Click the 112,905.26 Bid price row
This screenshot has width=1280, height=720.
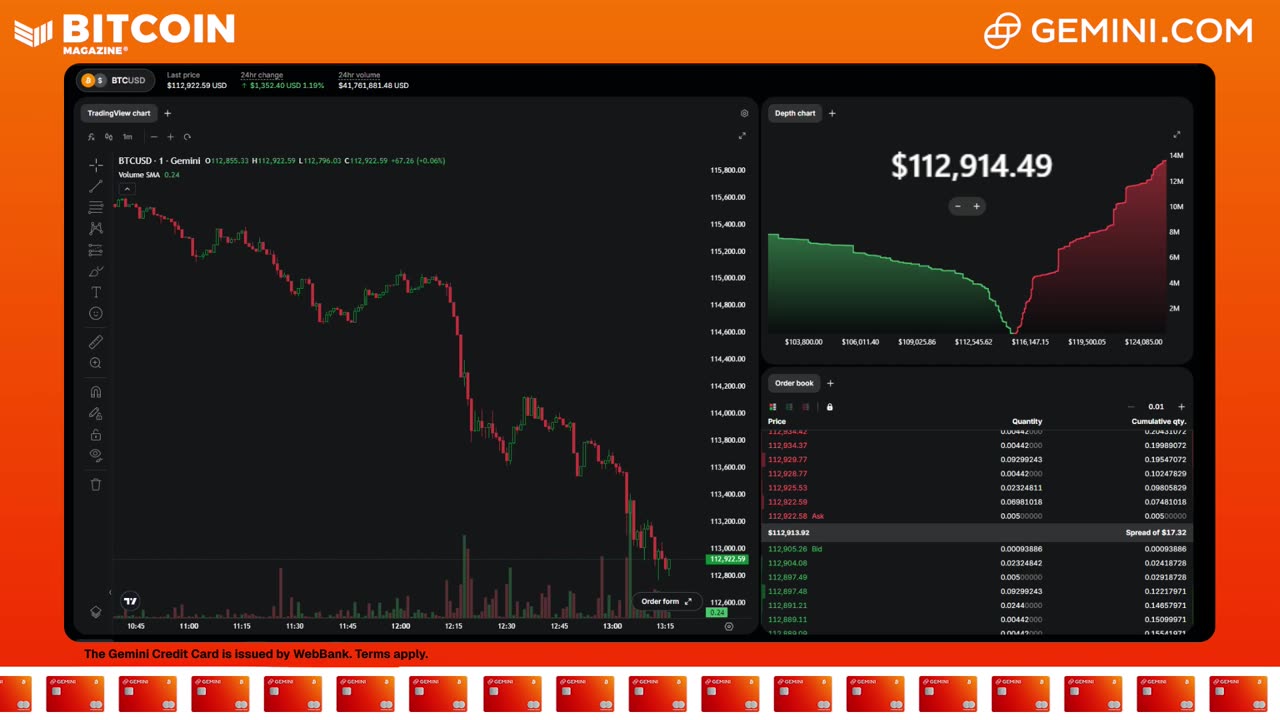976,549
